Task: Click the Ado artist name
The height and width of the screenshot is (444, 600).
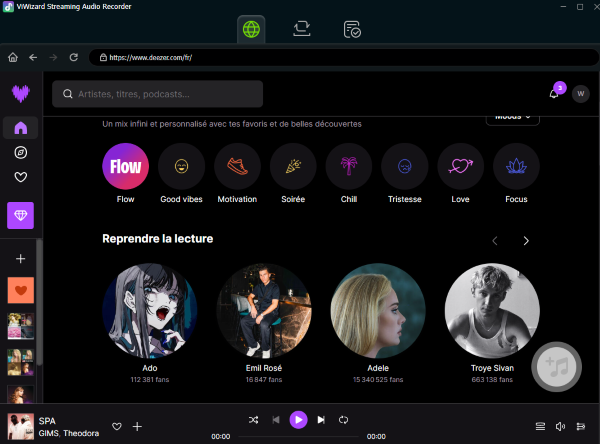Action: [x=150, y=368]
